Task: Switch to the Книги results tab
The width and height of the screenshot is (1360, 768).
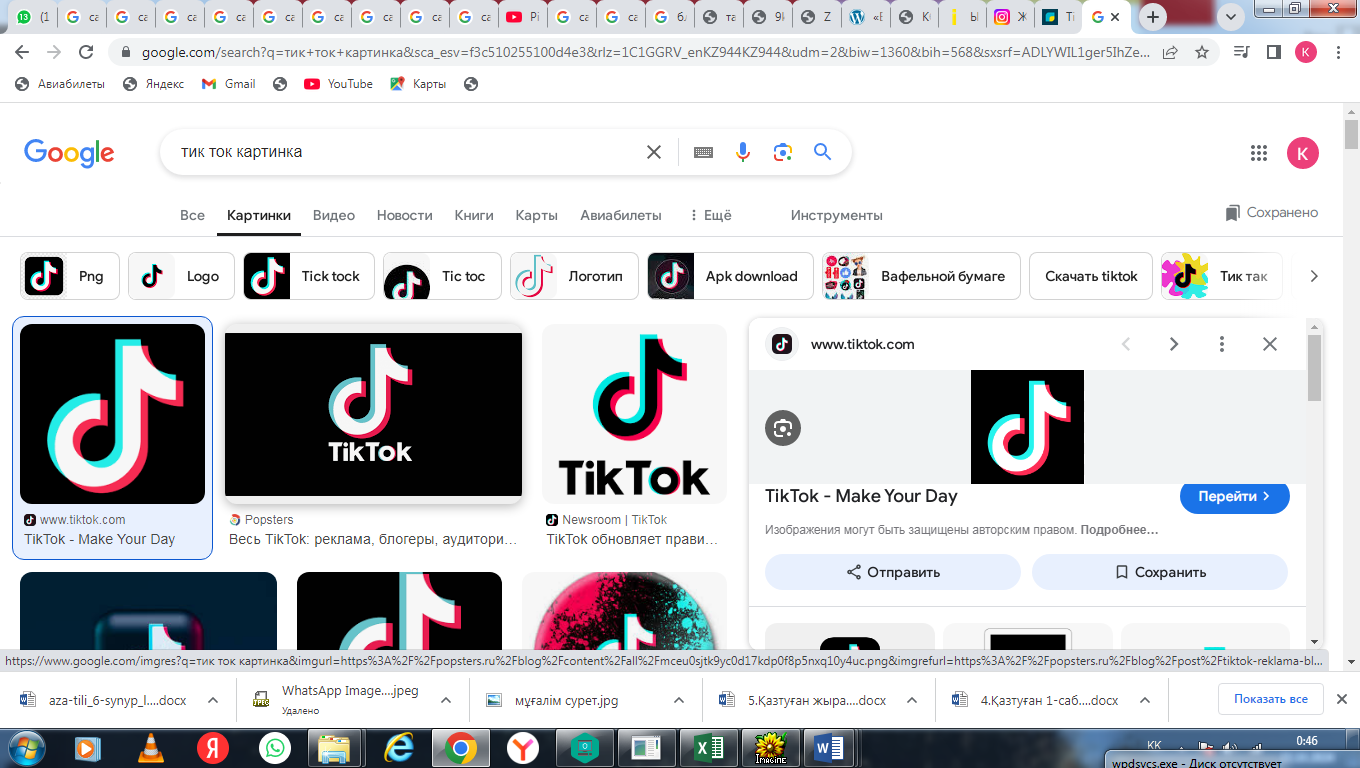Action: pos(474,215)
